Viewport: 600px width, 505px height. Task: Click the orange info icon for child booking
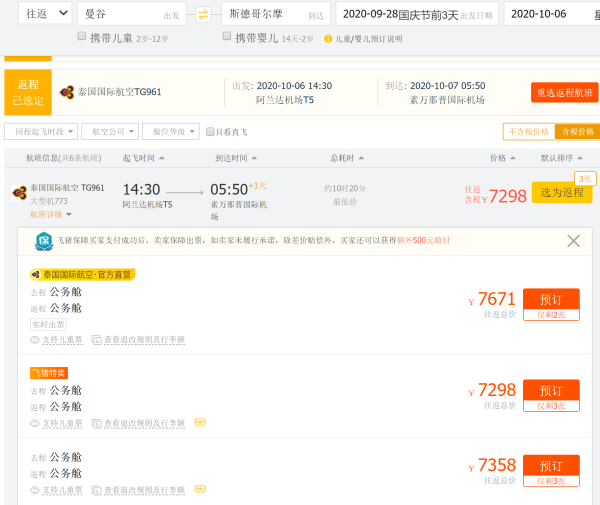coord(328,39)
